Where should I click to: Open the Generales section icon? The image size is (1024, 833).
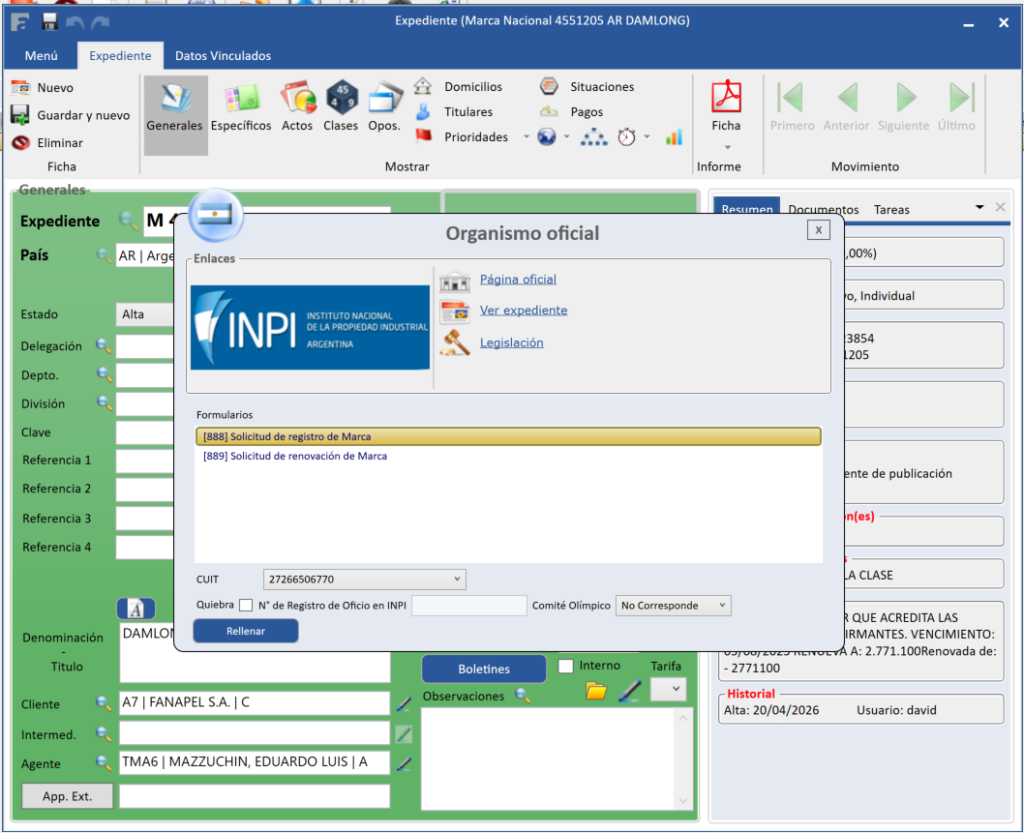174,99
